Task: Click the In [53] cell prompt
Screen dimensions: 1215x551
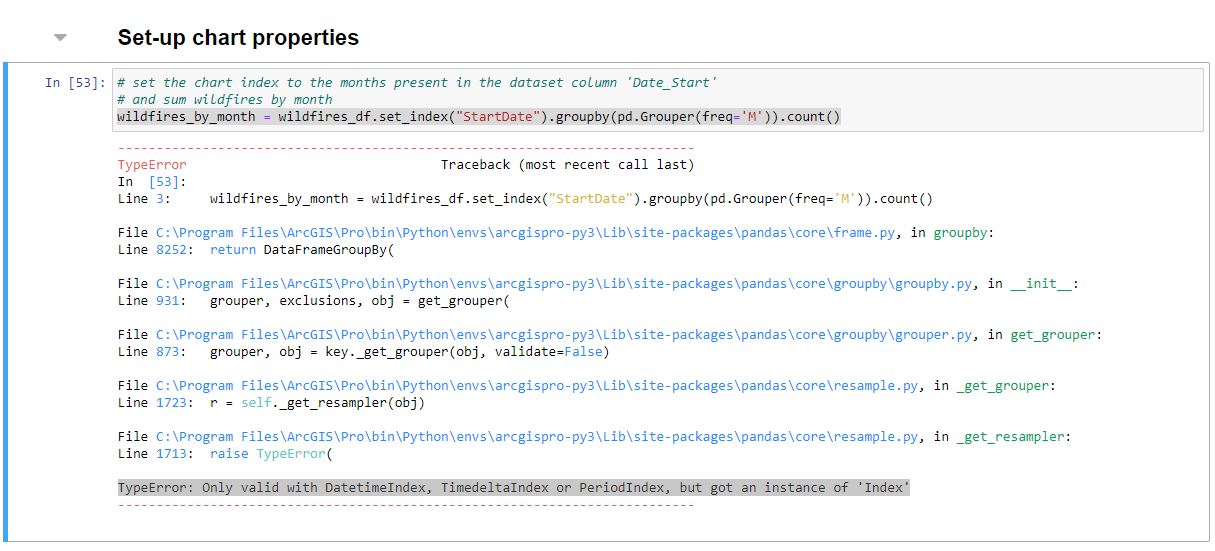Action: point(74,83)
